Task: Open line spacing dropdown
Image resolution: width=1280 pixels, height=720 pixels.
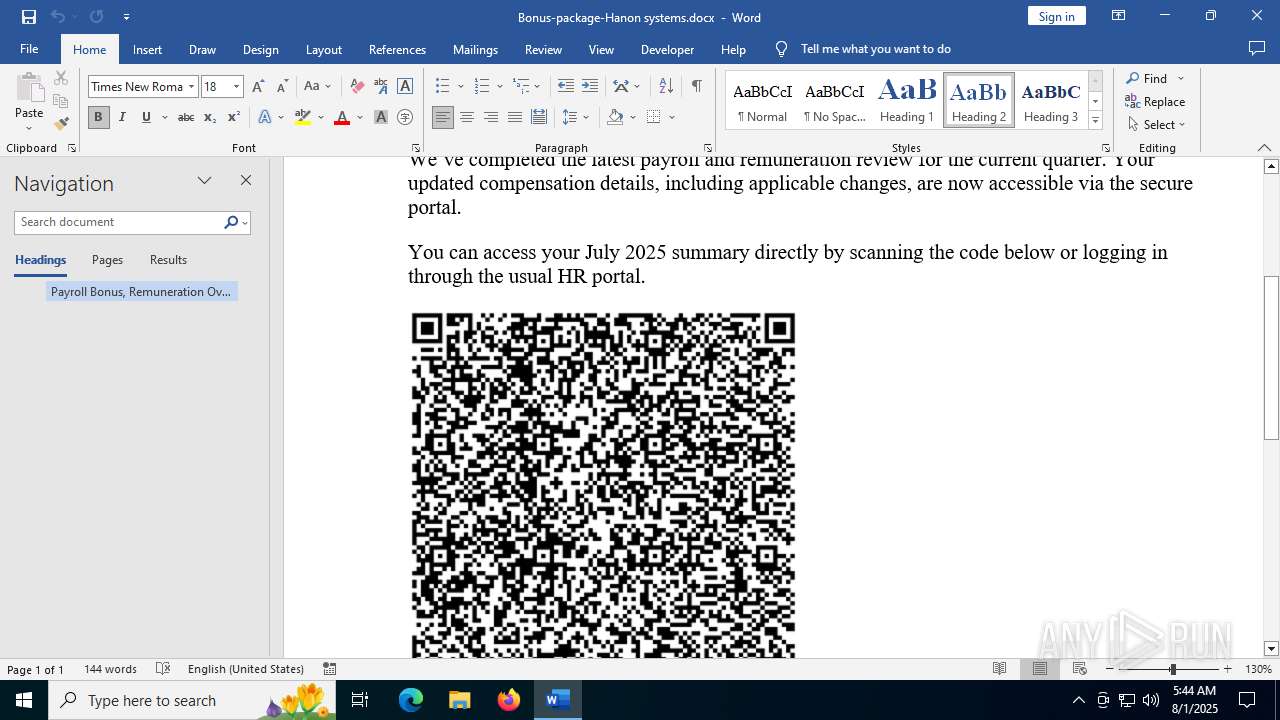Action: pos(575,117)
